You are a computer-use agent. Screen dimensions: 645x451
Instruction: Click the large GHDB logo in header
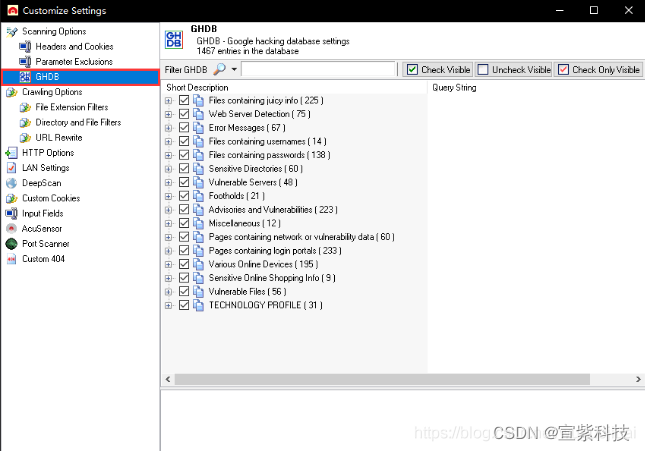point(174,40)
